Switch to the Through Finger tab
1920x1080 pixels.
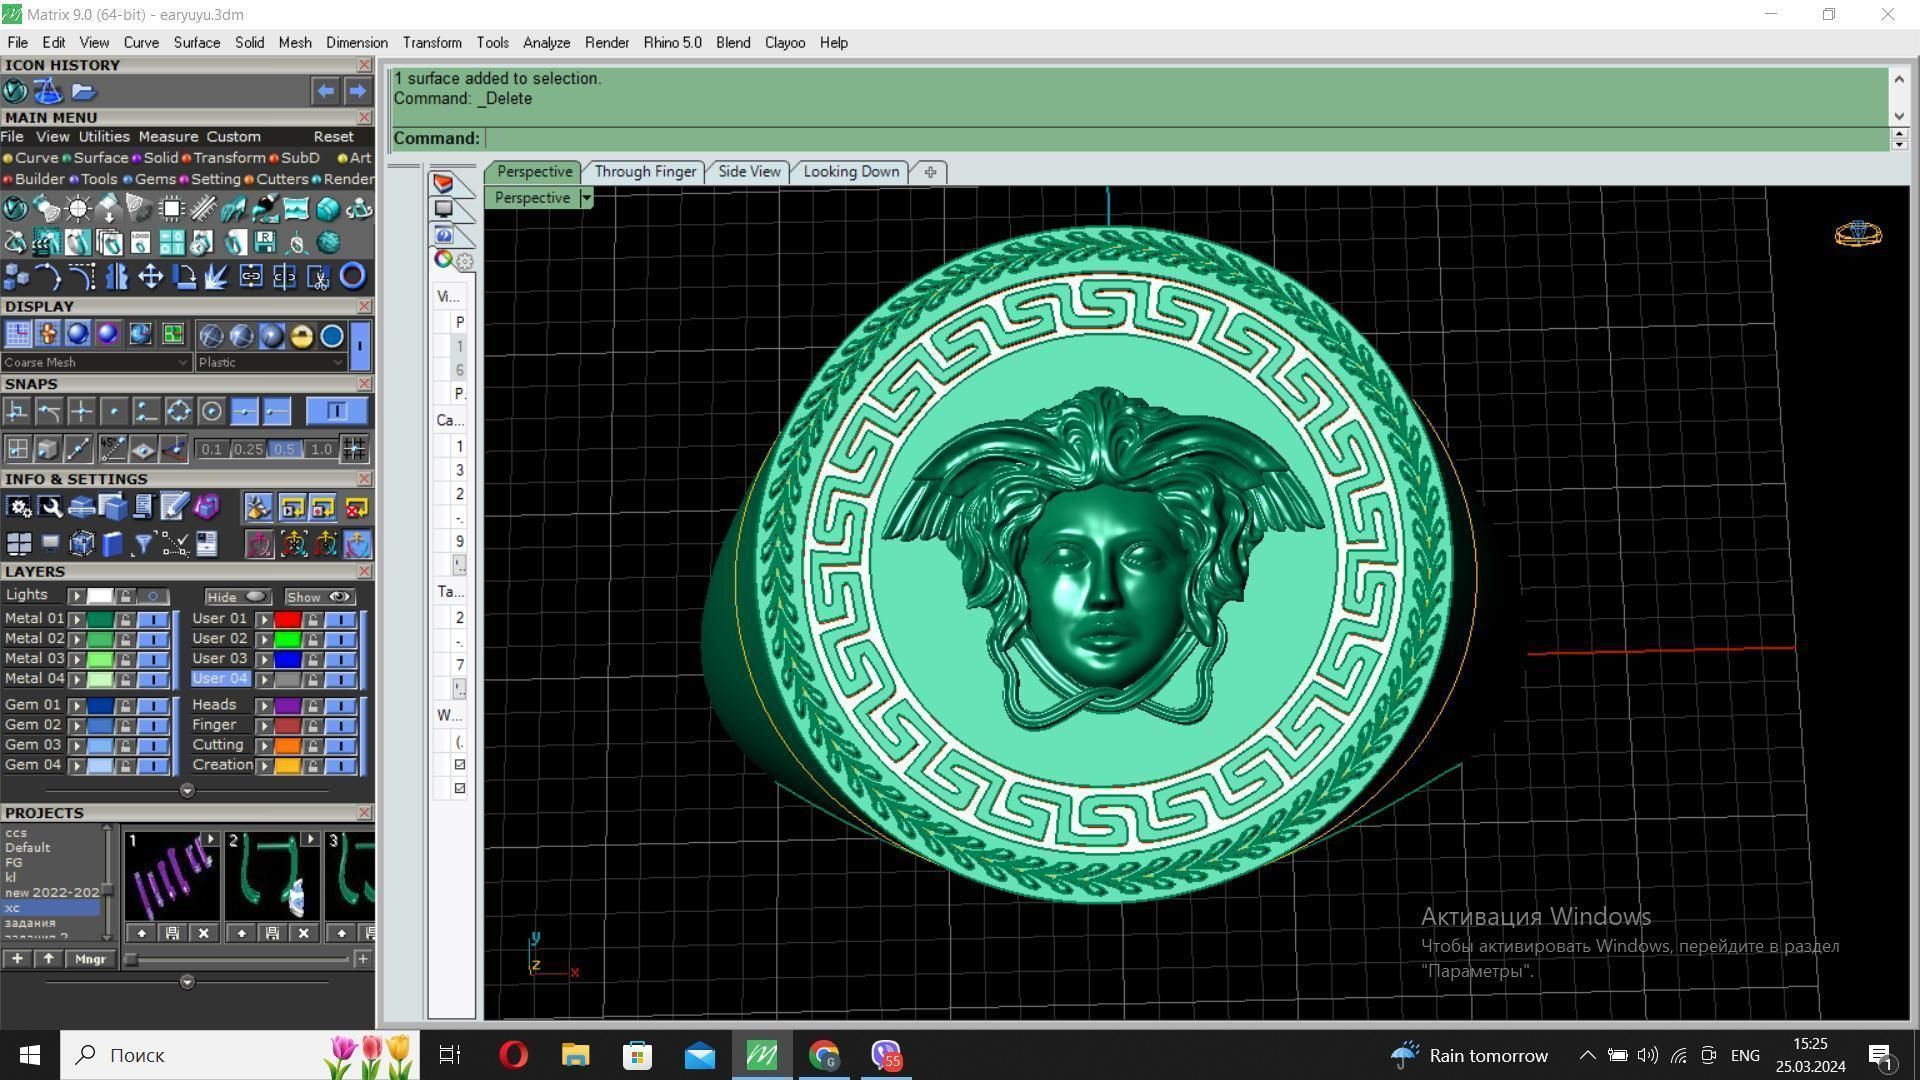coord(645,172)
